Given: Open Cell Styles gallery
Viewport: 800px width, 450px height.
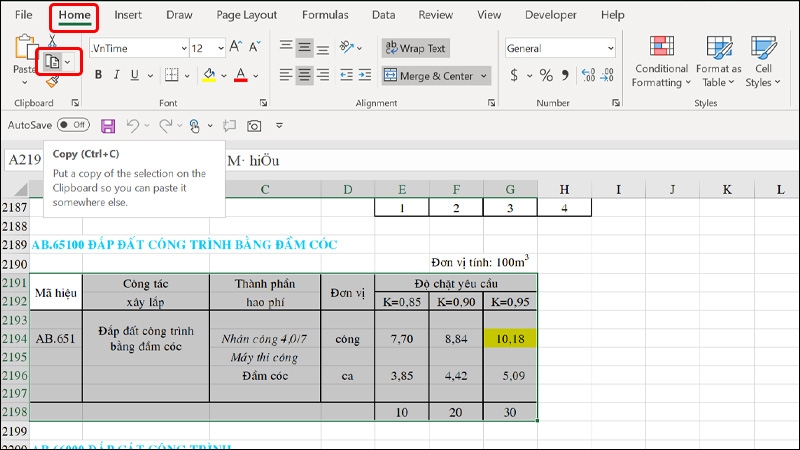Looking at the screenshot, I should [x=763, y=61].
